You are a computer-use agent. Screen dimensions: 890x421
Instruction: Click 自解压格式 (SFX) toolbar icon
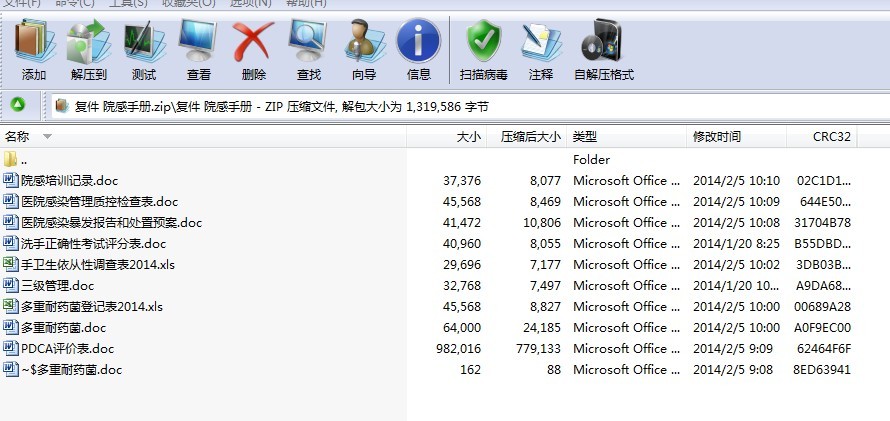603,50
